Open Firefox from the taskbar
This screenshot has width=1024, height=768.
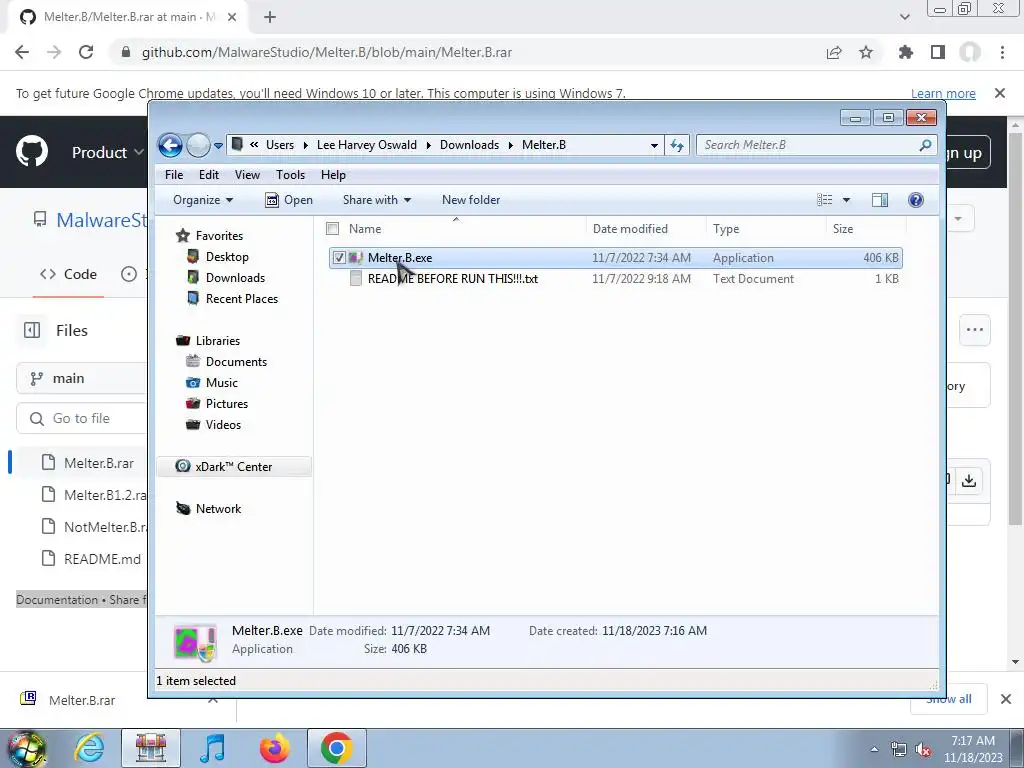click(274, 748)
